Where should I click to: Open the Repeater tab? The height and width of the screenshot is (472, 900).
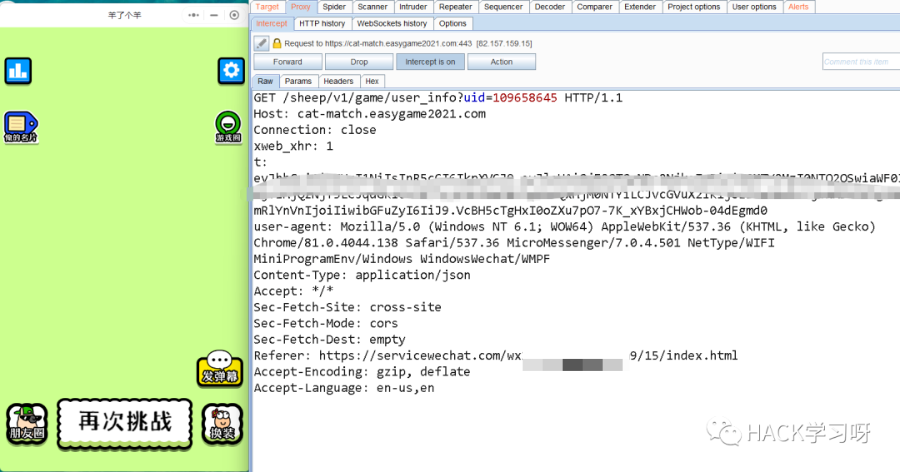click(456, 7)
